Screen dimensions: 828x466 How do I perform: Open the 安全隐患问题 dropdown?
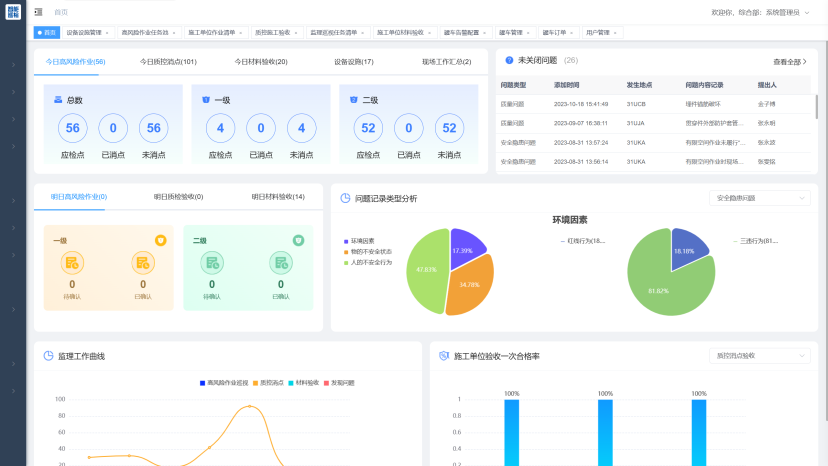click(759, 199)
